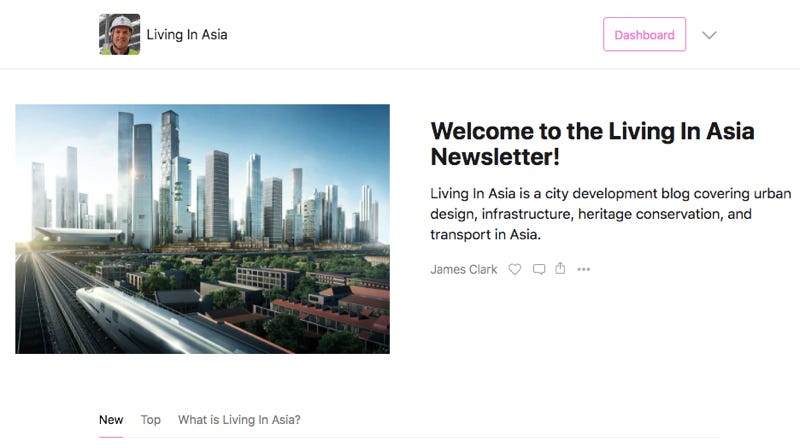
Task: Click the skyscrapers in the featured image
Action: (x=204, y=184)
